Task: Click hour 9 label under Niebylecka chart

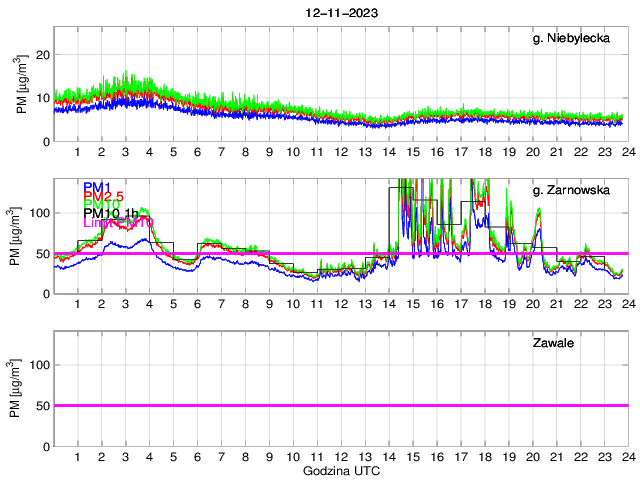Action: [x=269, y=152]
